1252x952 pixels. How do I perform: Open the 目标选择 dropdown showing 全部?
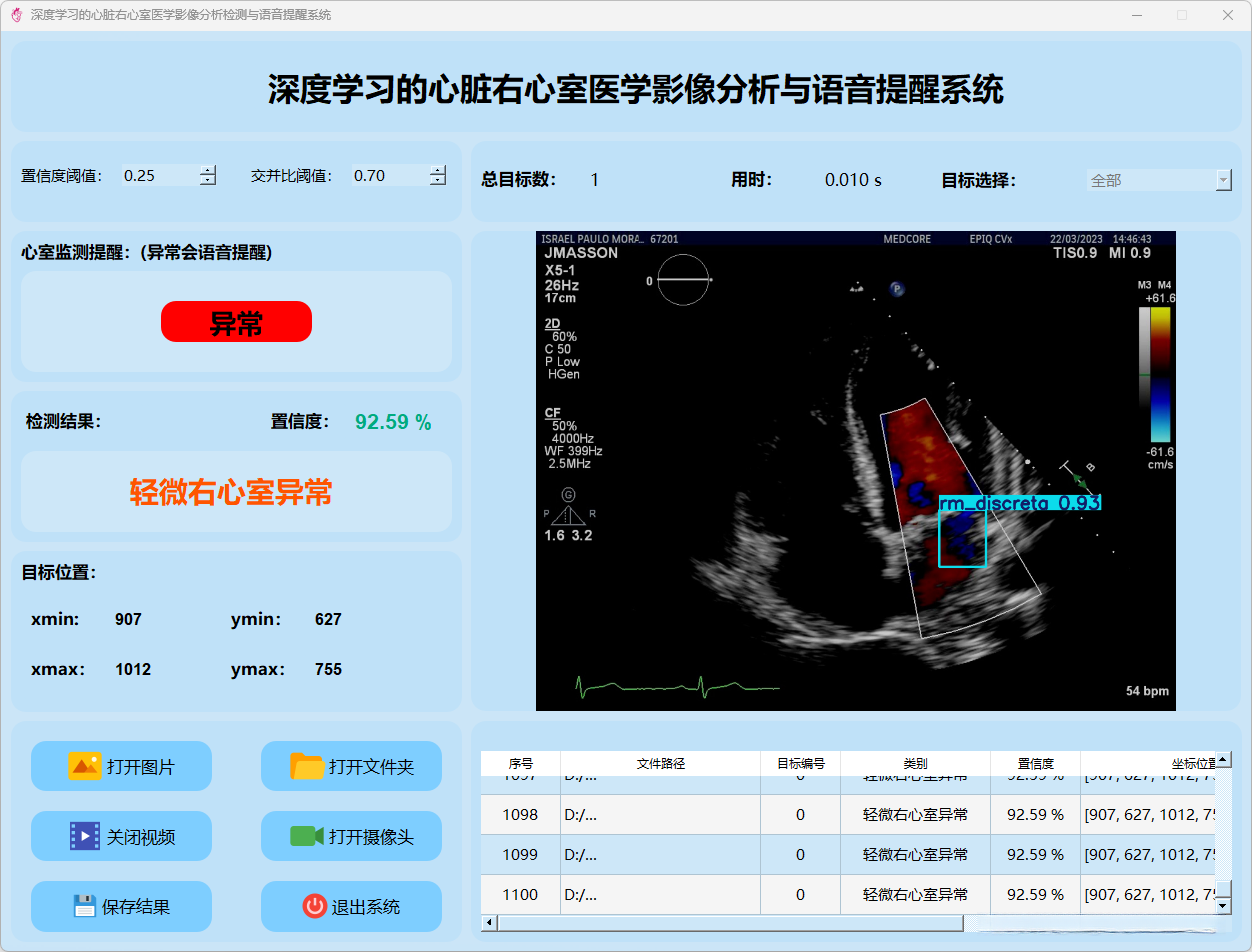tap(1159, 180)
